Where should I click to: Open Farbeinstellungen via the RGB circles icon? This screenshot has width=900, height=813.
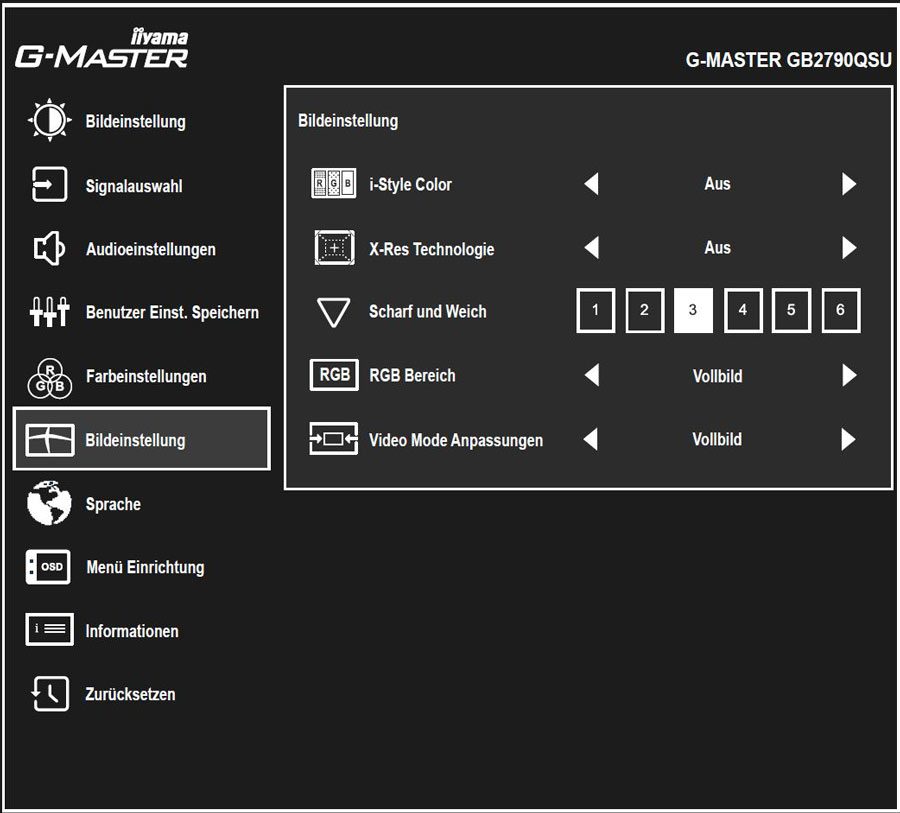pyautogui.click(x=50, y=378)
